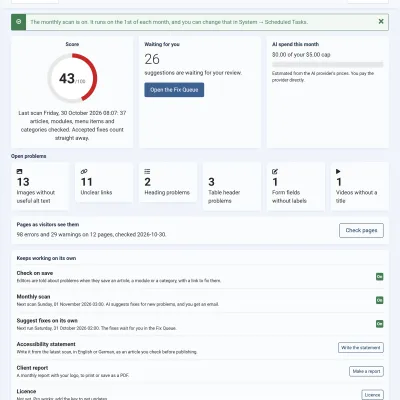The width and height of the screenshot is (400, 400).
Task: Toggle the Monthly scan switch
Action: click(x=379, y=300)
